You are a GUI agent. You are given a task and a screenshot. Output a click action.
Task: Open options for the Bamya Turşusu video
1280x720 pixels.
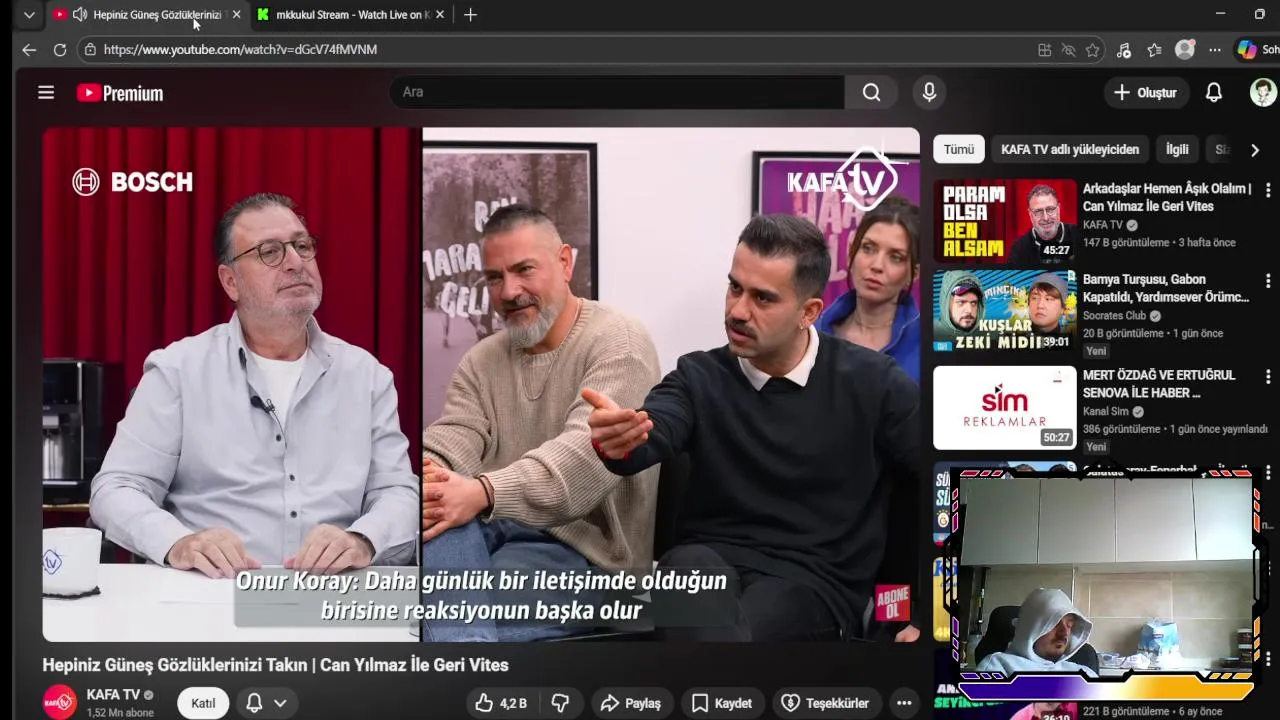1268,281
